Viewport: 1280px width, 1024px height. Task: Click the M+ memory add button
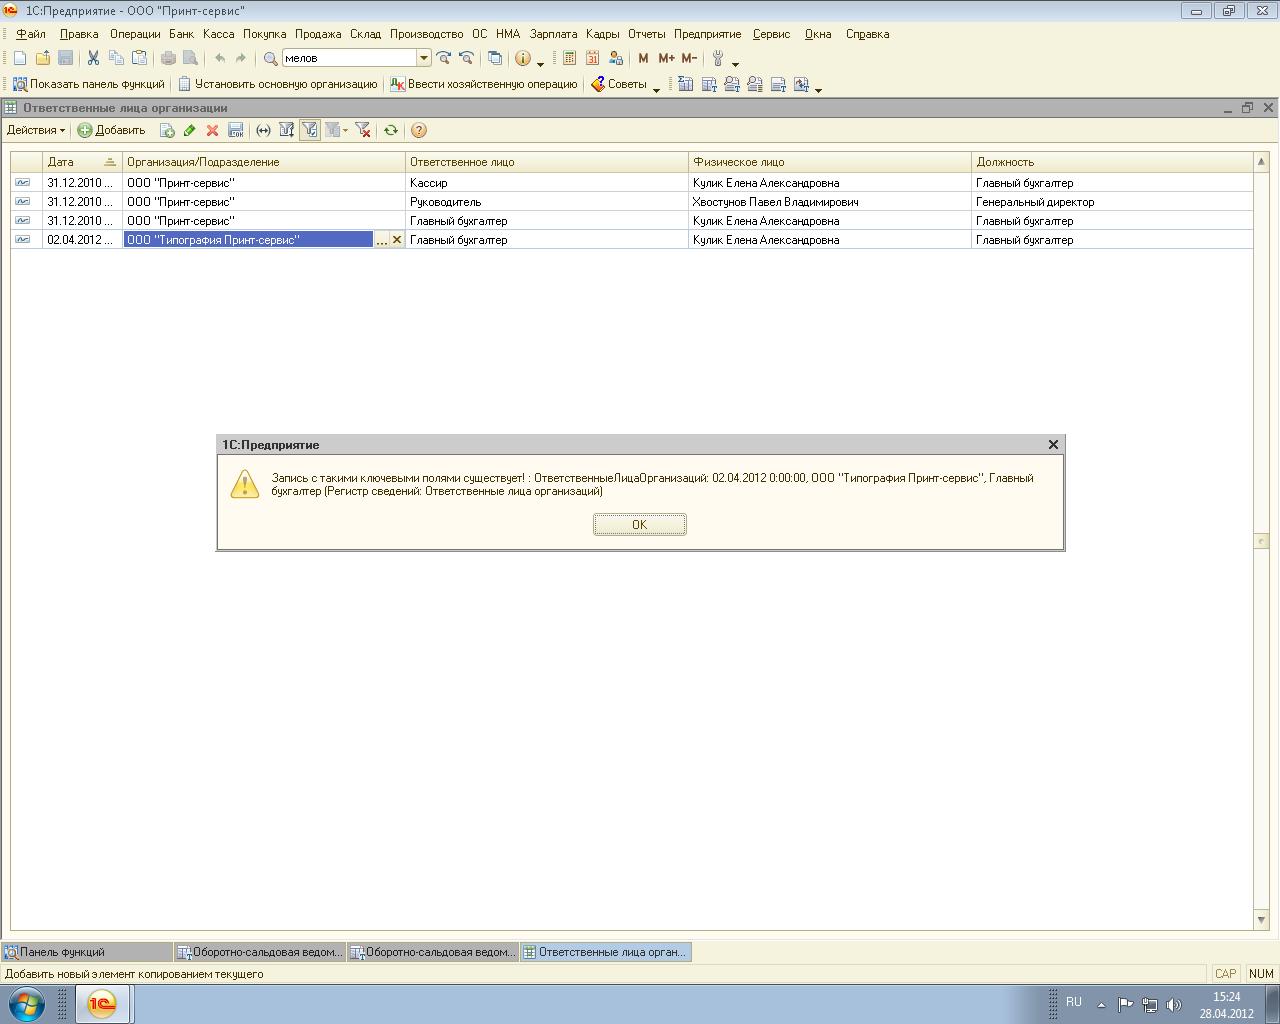pos(666,58)
